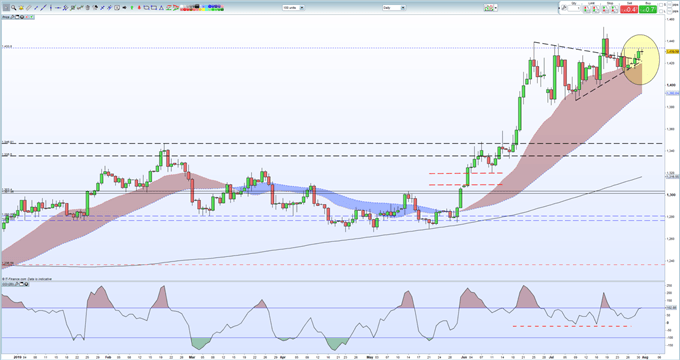Choose the long trend line drawing tool
This screenshot has height=360, width=680.
(43, 7)
